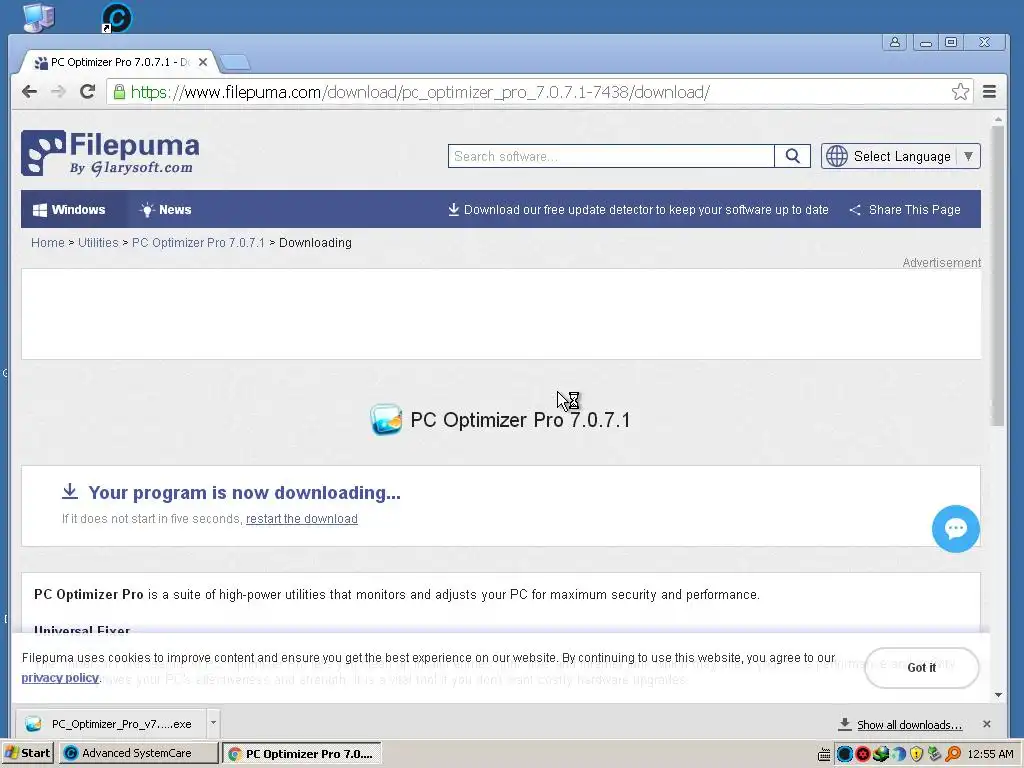Screen dimensions: 1024x768
Task: Close the downloads bar
Action: tap(987, 724)
